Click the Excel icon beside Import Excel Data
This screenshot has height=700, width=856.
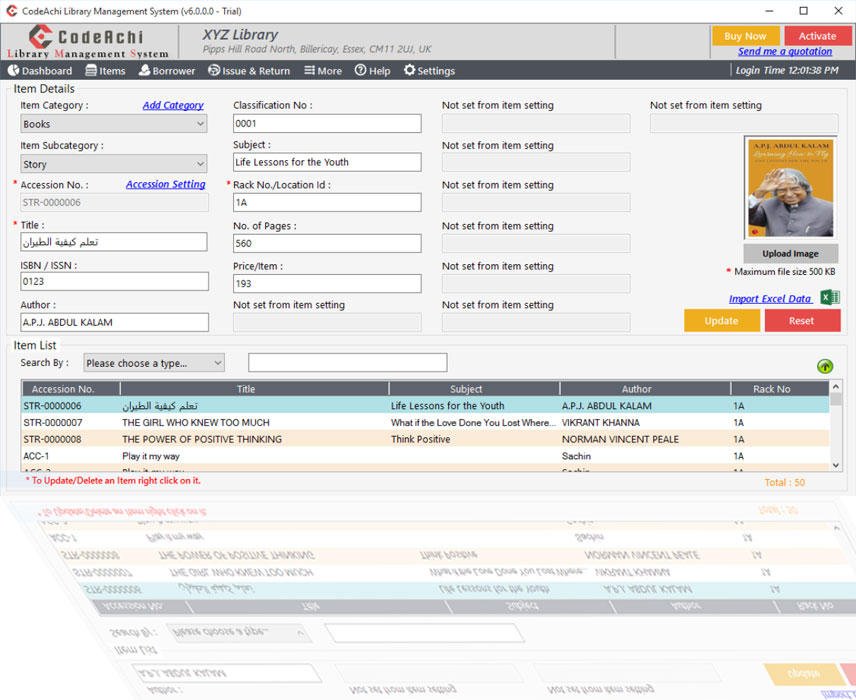point(829,297)
